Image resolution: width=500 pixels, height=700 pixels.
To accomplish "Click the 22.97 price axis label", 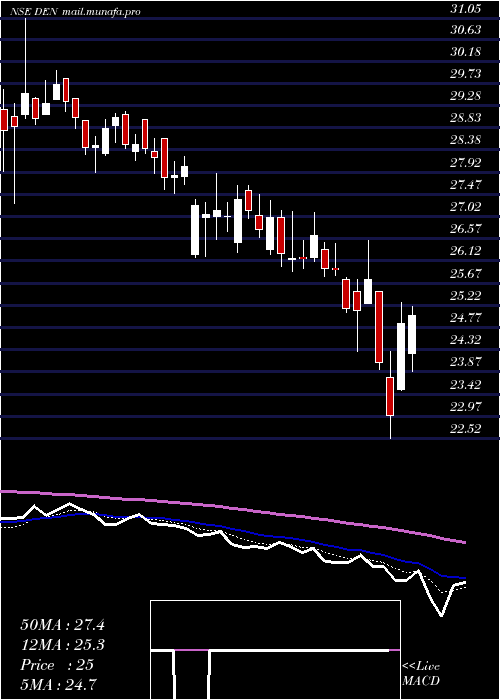I will coord(465,407).
